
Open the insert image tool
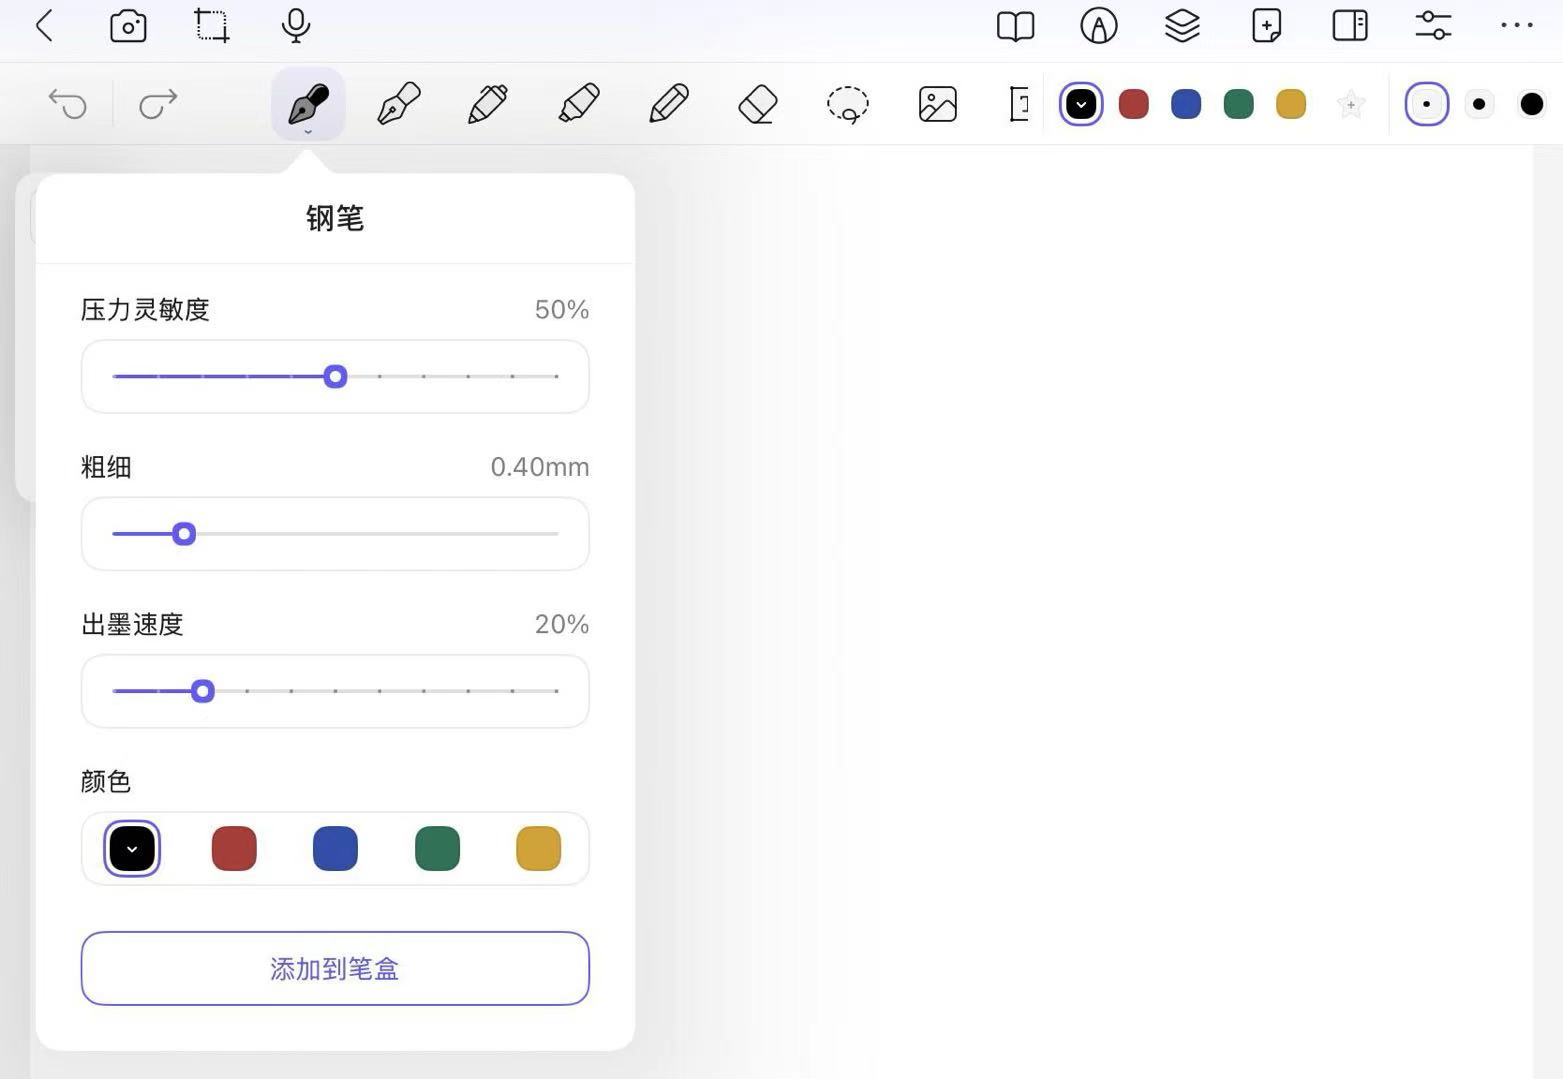(x=937, y=104)
